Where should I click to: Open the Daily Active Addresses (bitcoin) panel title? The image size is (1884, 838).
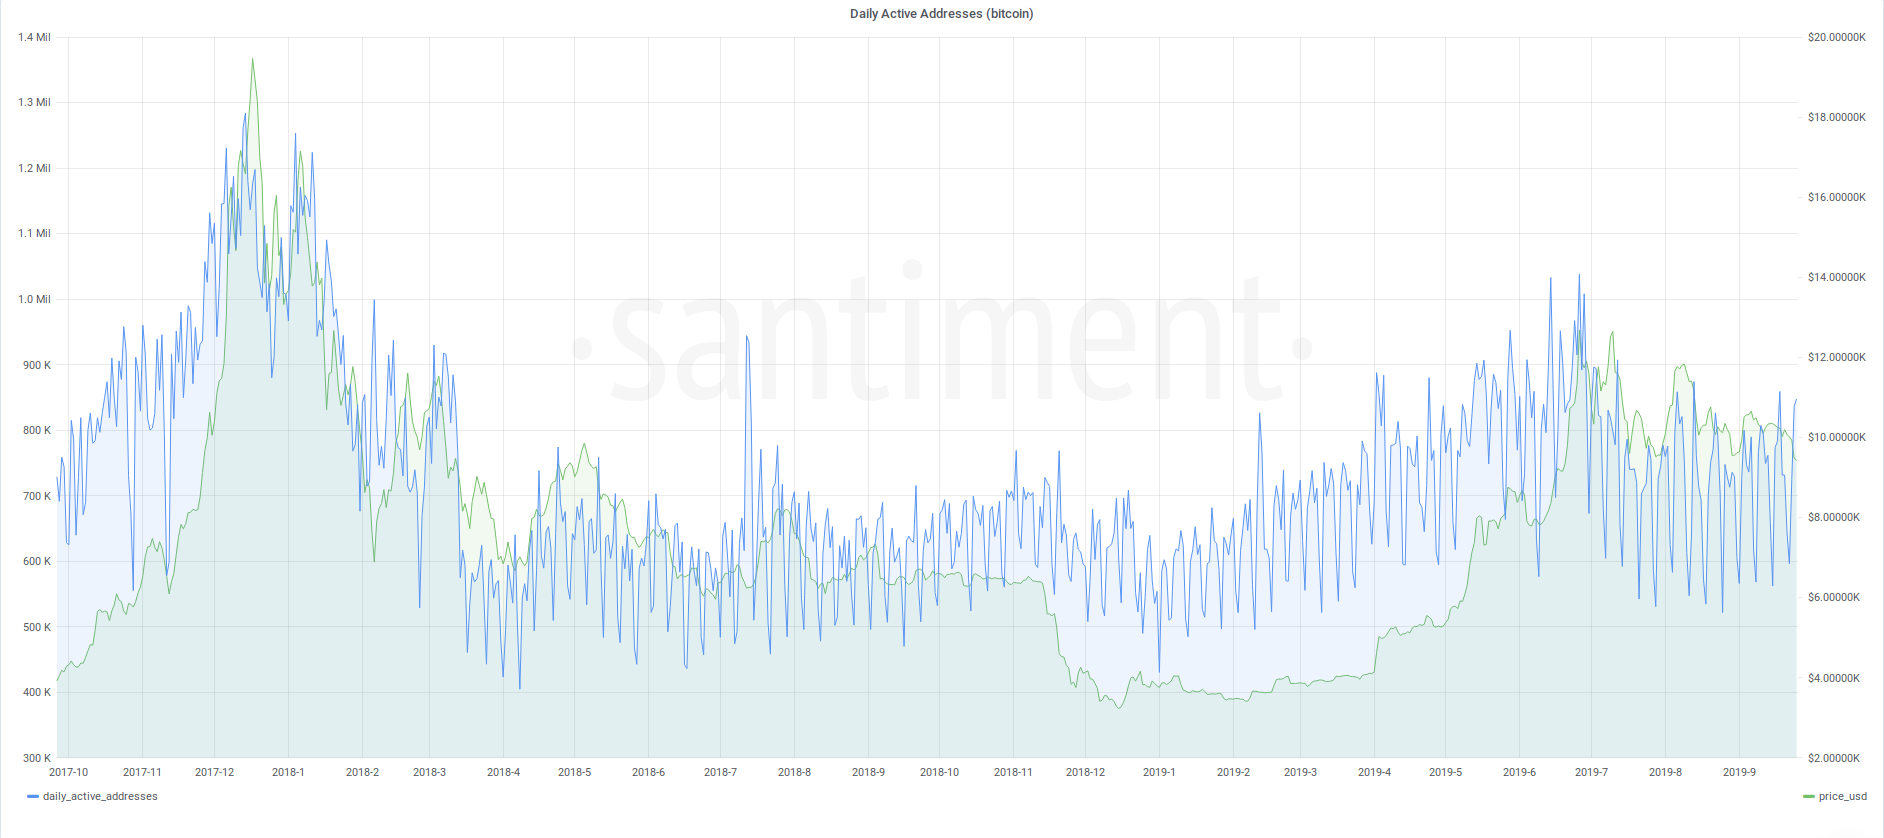pyautogui.click(x=941, y=14)
